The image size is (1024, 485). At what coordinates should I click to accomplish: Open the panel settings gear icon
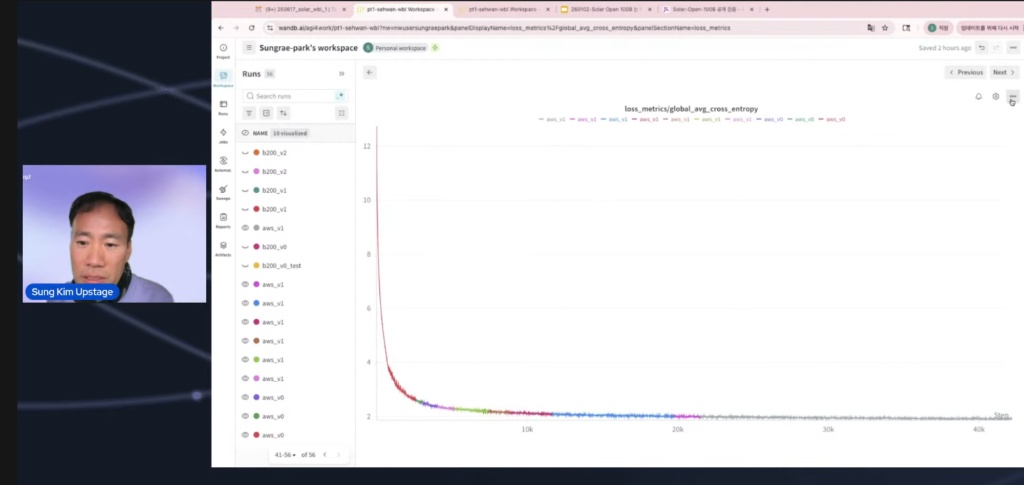tap(995, 97)
